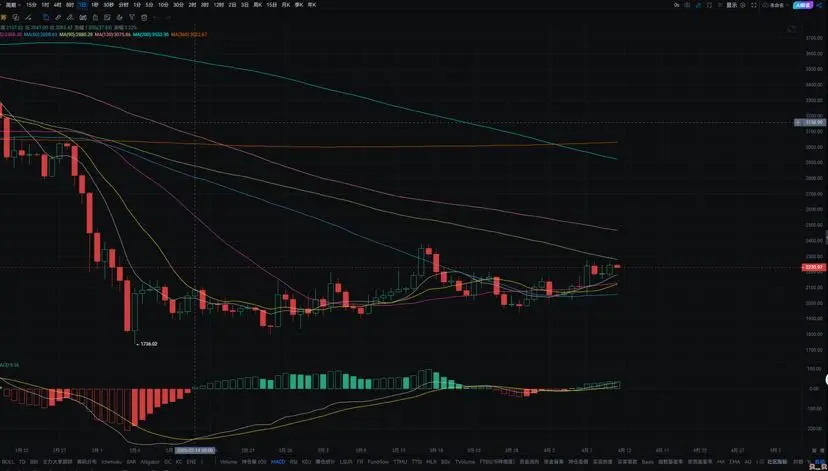
Task: Select the 8时 timeframe button
Action: coord(70,5)
